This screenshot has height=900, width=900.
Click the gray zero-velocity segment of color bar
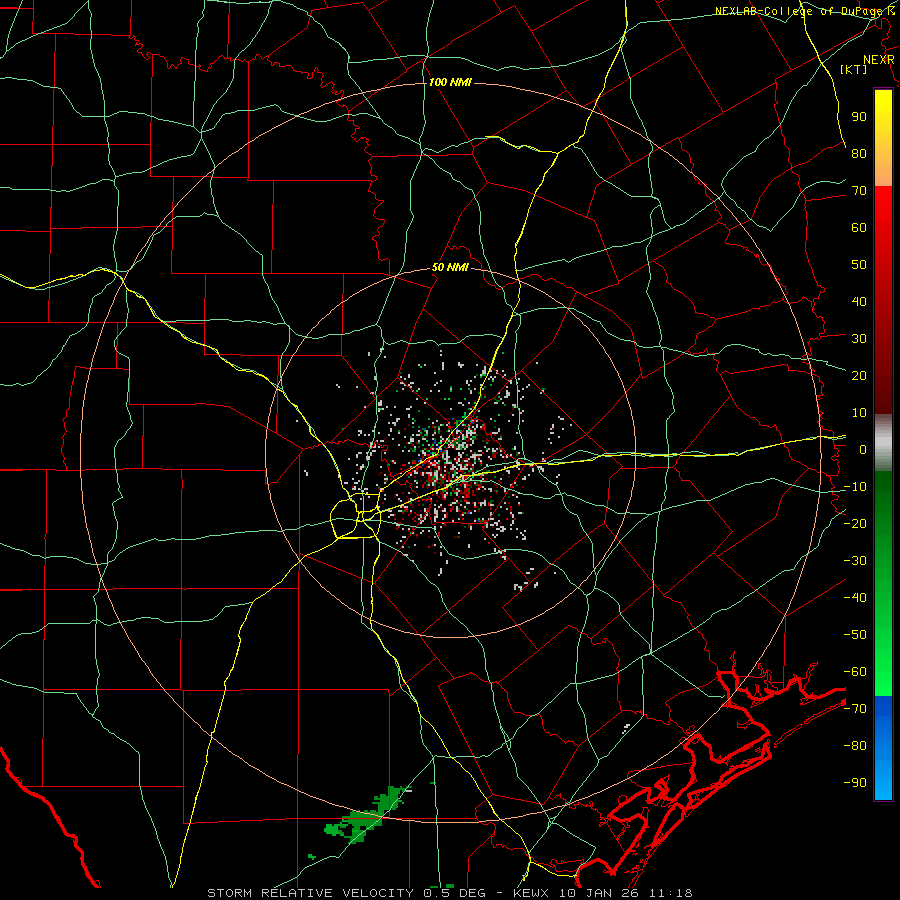click(x=883, y=443)
